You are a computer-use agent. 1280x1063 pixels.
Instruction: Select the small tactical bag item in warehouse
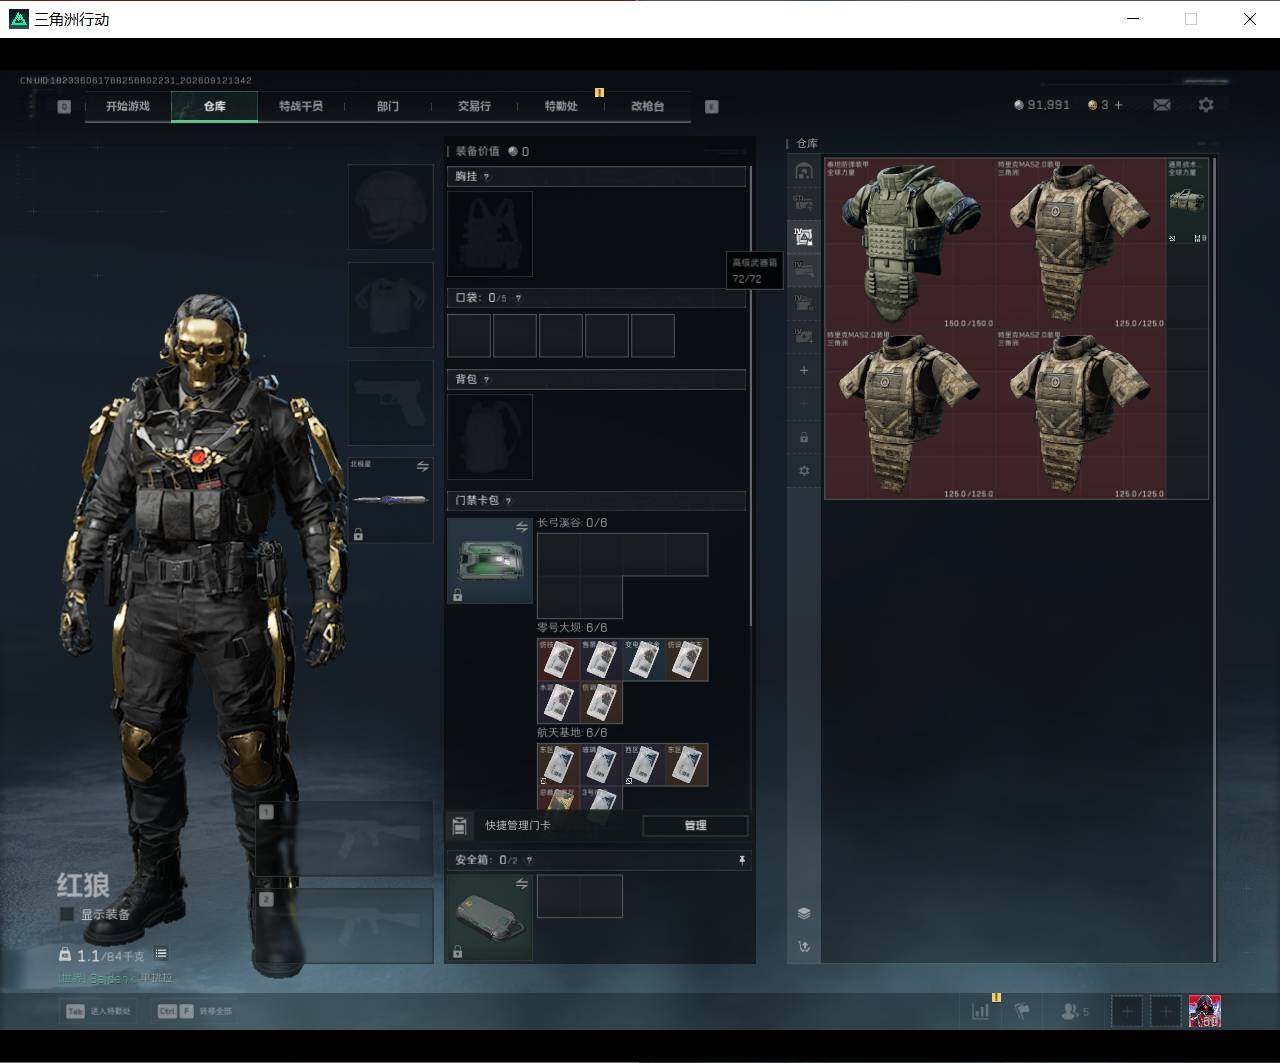coord(1188,201)
